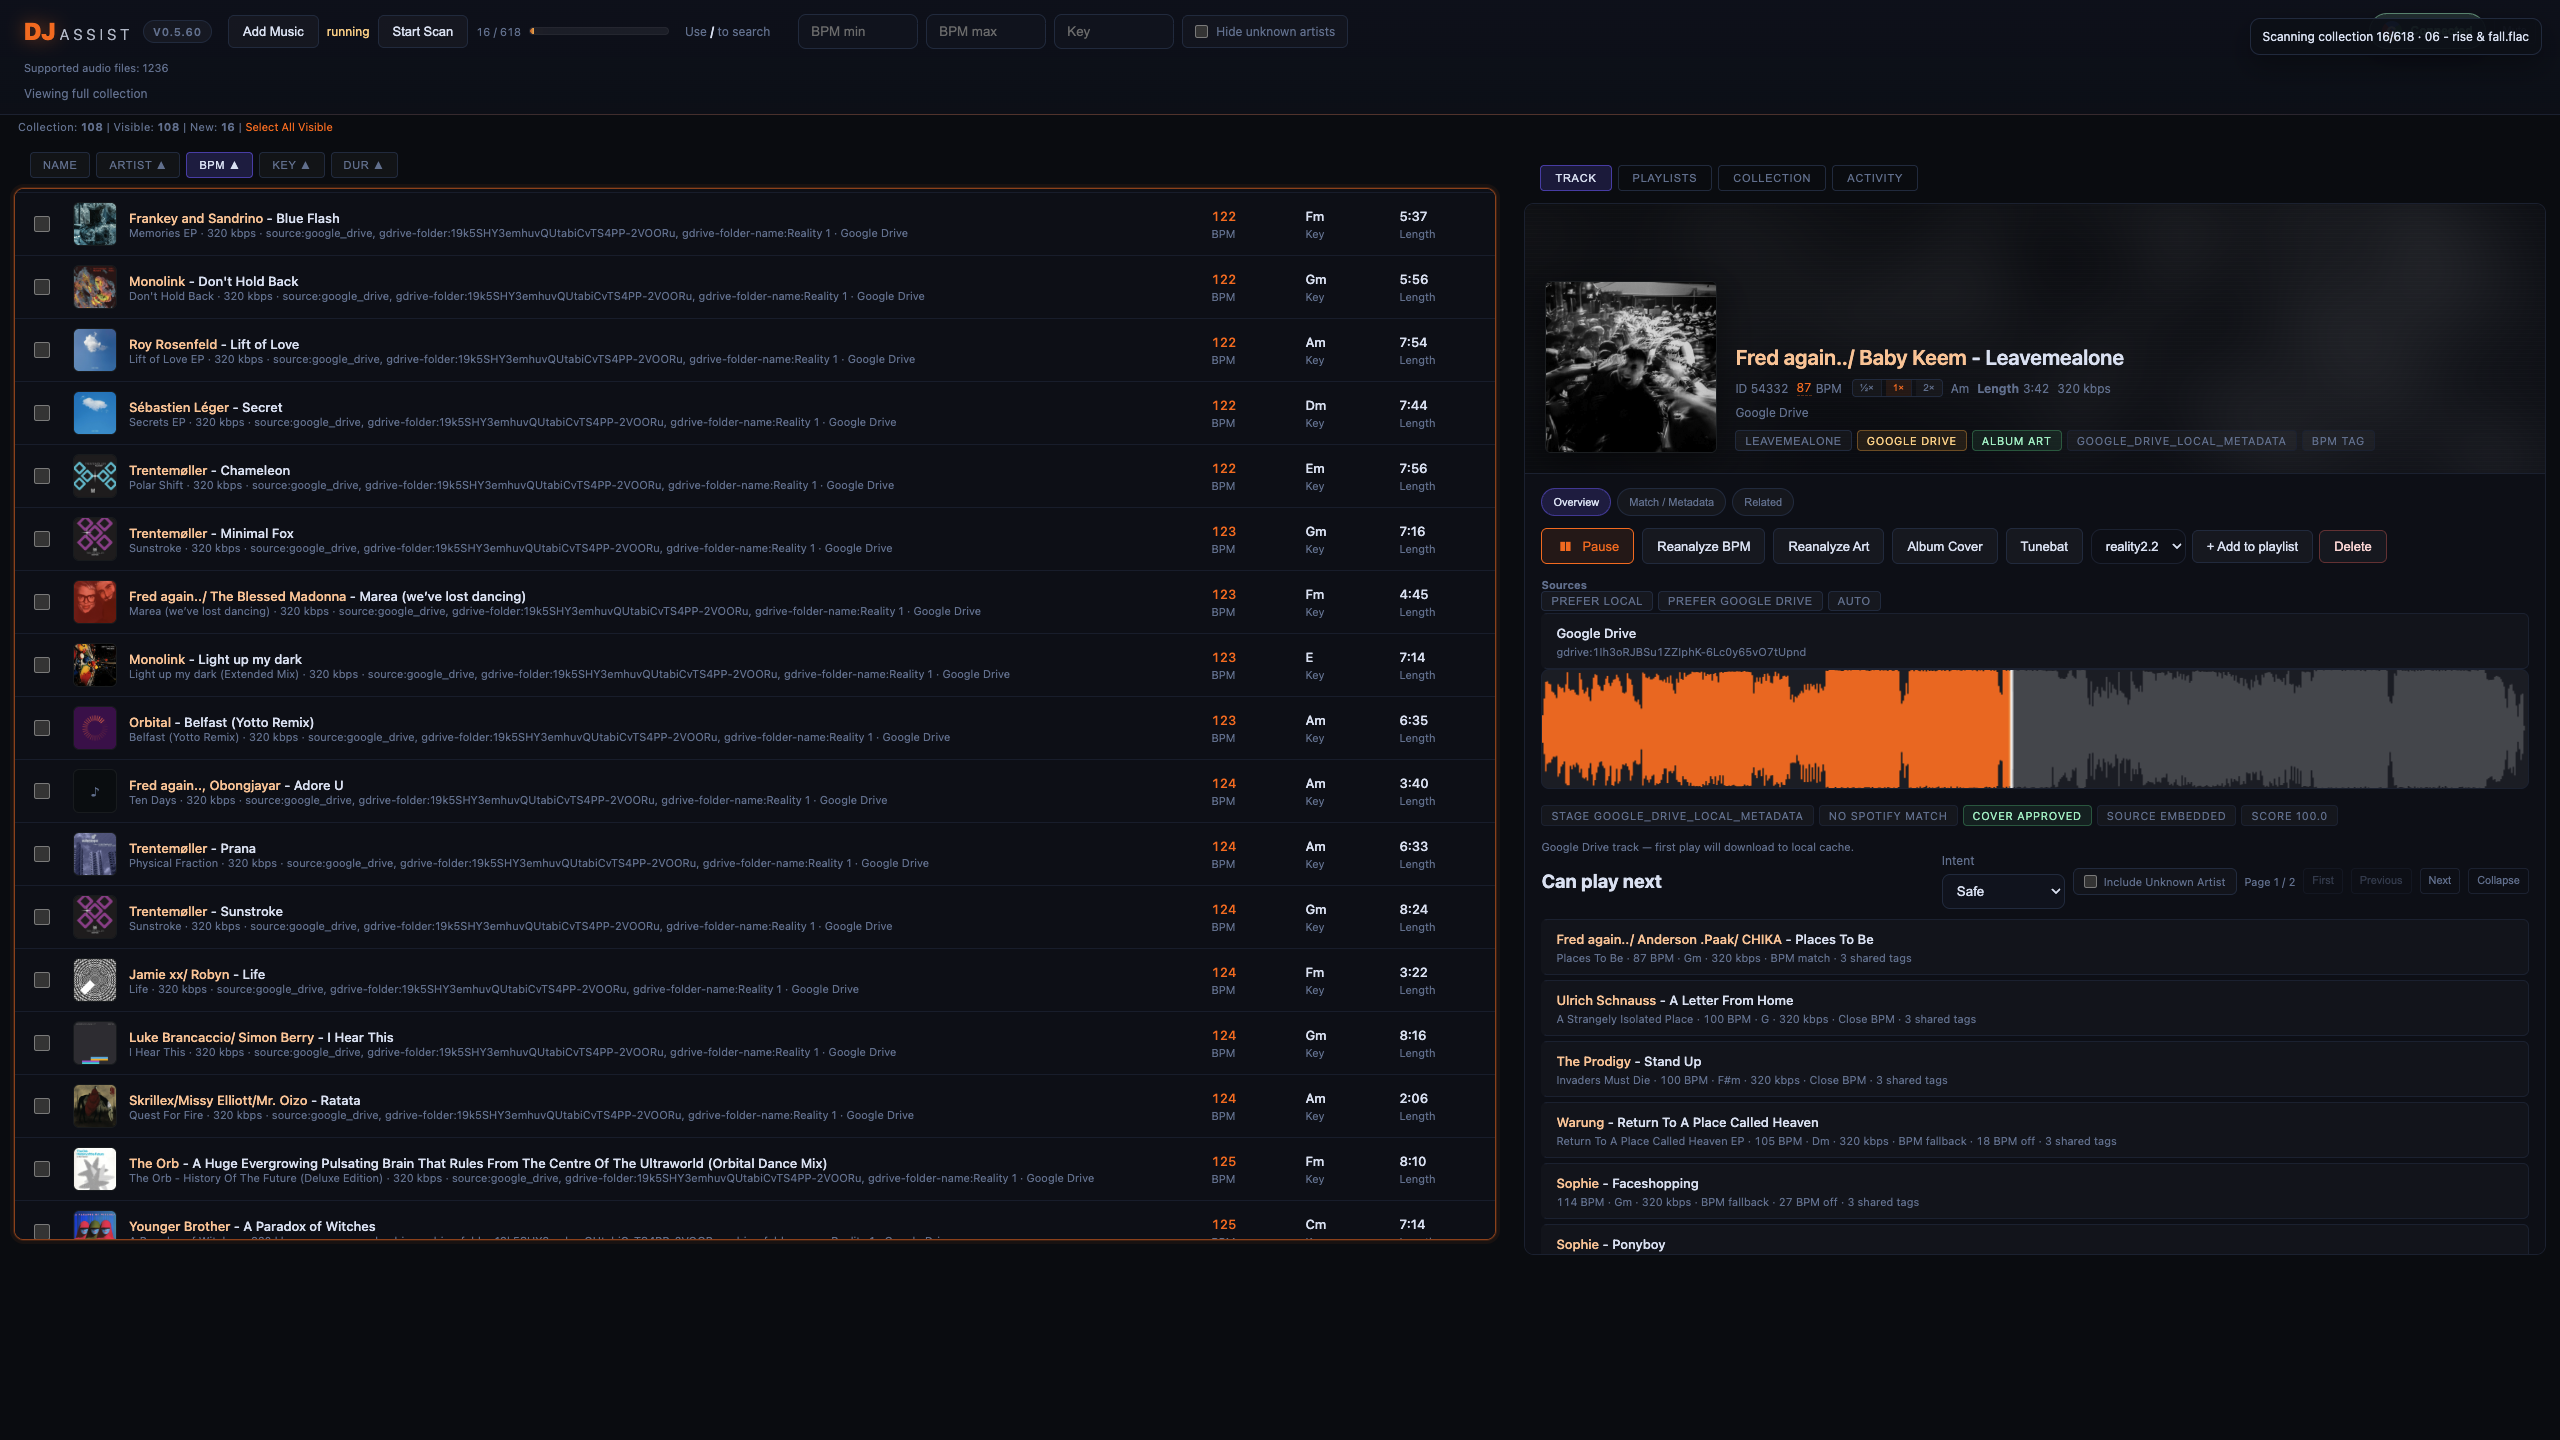Choose PREFER GOOGLE DRIVE source
Image resolution: width=2560 pixels, height=1440 pixels.
[1739, 601]
